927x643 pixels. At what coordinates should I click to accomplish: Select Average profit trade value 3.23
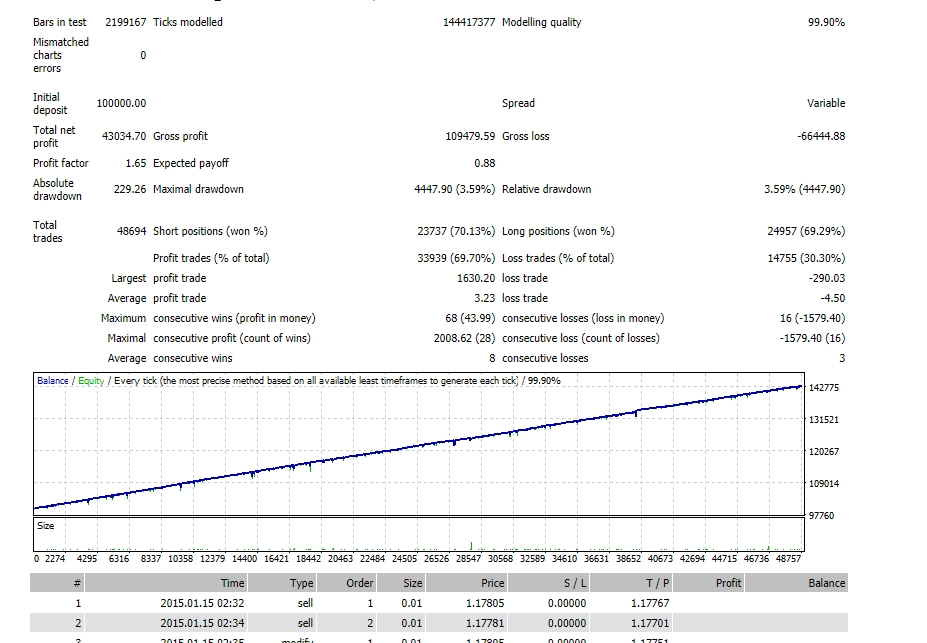485,298
